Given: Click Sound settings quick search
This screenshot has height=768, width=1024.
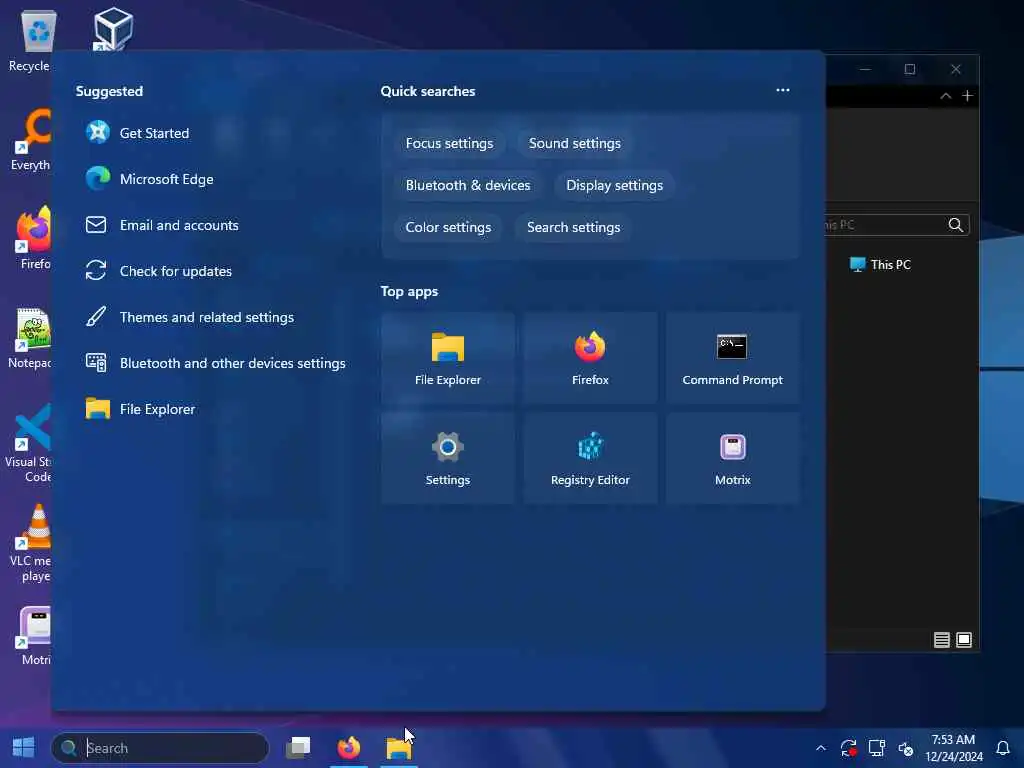Looking at the screenshot, I should pos(575,143).
